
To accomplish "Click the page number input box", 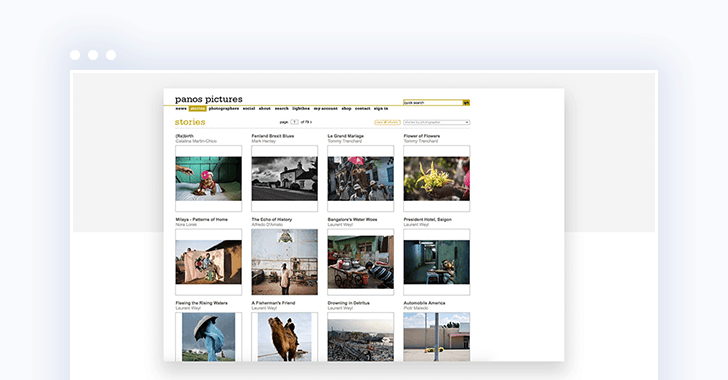I will point(294,122).
